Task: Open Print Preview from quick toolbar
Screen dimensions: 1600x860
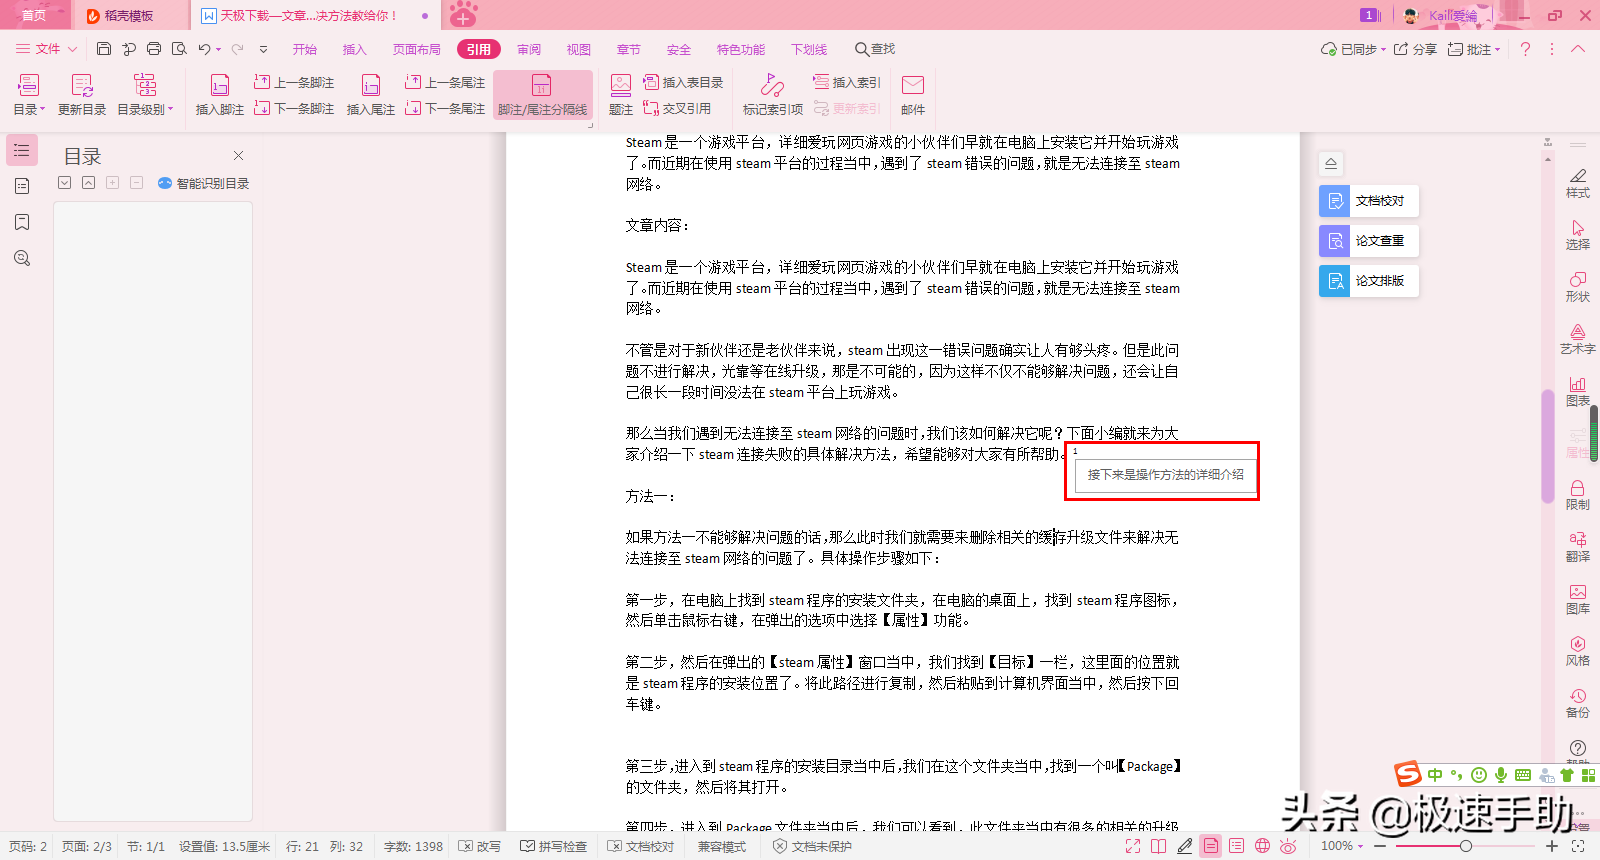Action: click(179, 49)
